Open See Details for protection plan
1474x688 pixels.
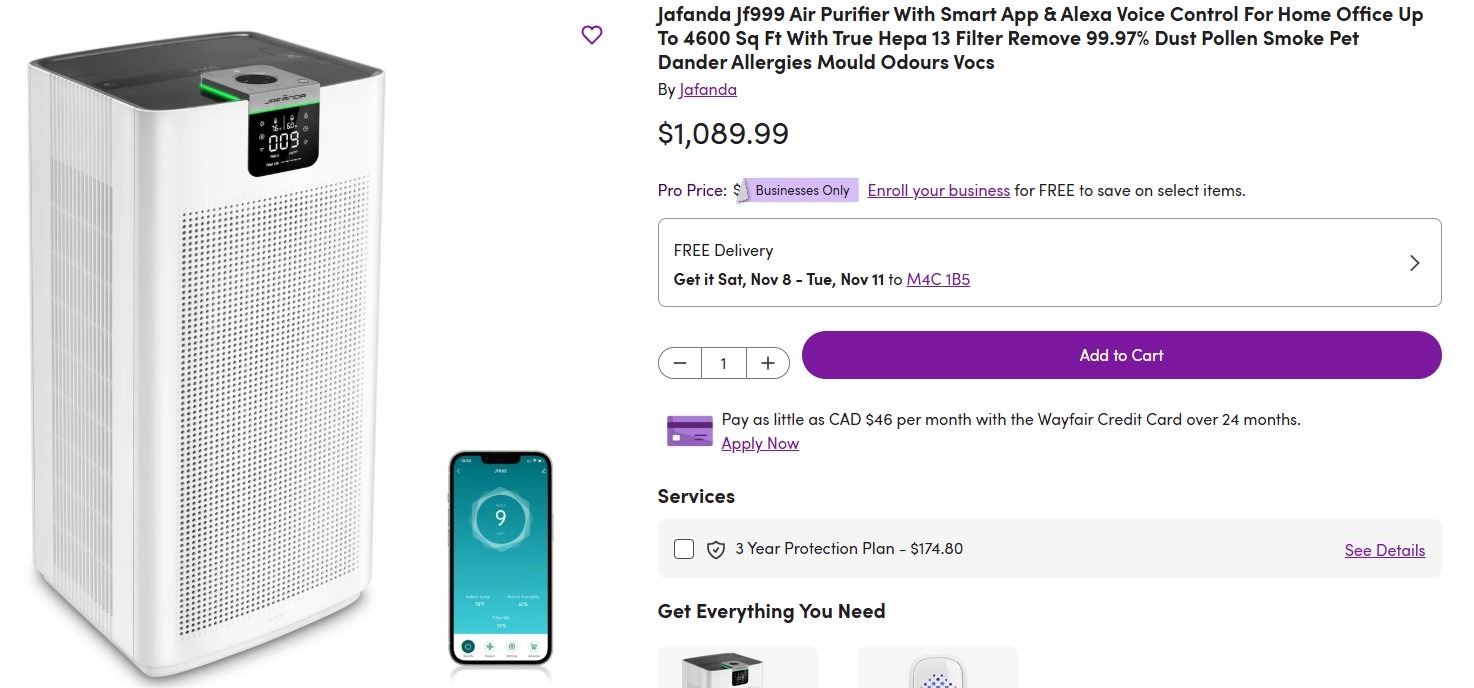point(1384,550)
